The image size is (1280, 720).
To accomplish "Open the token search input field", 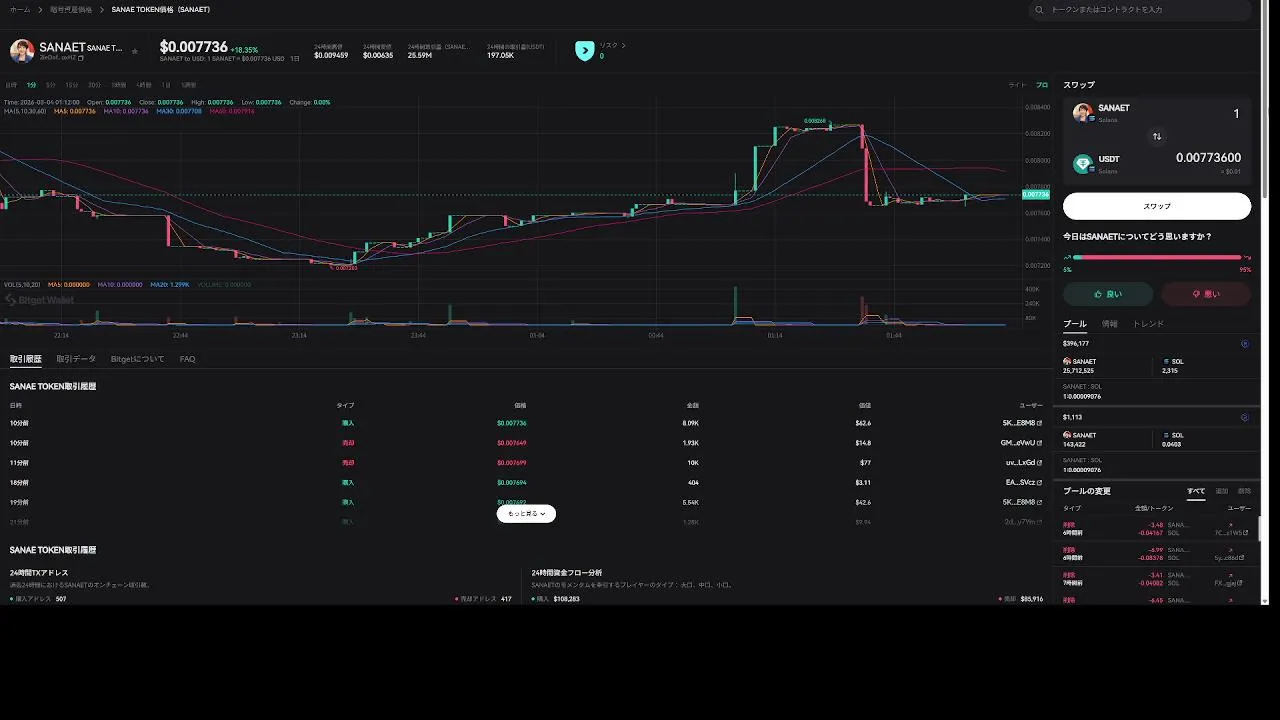I will click(1140, 10).
